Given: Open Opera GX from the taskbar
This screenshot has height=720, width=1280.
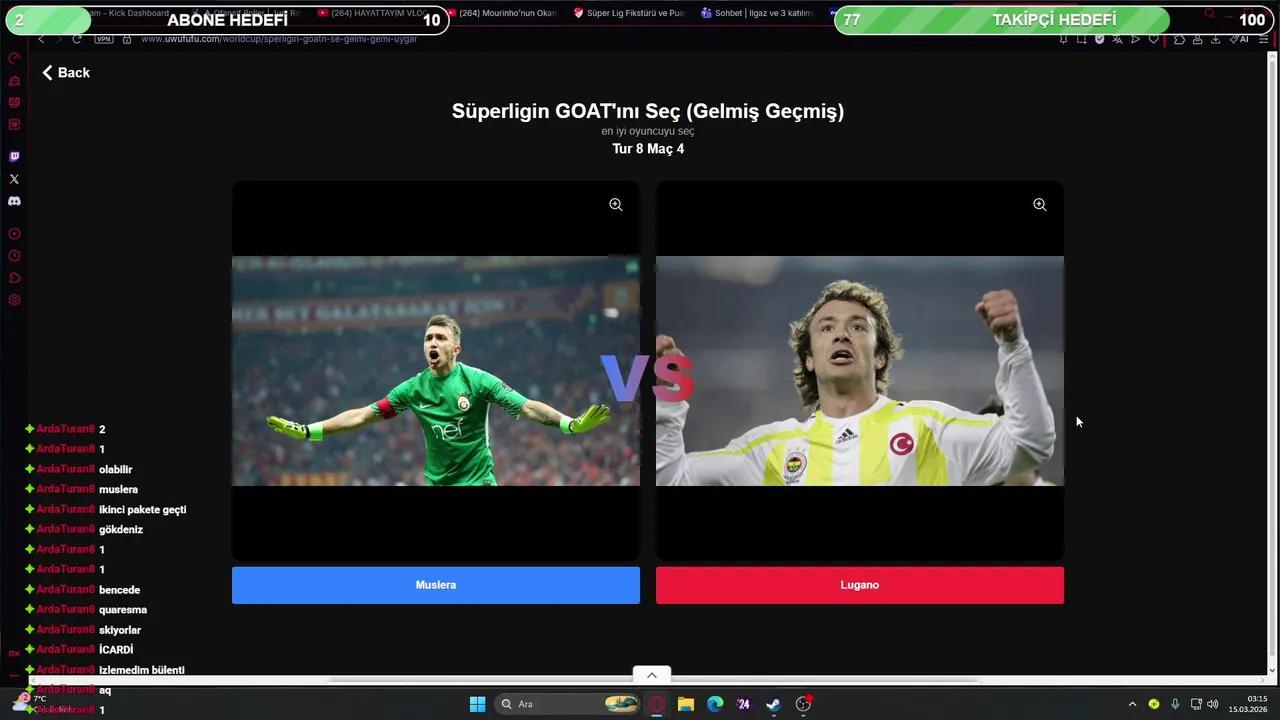Looking at the screenshot, I should (657, 704).
